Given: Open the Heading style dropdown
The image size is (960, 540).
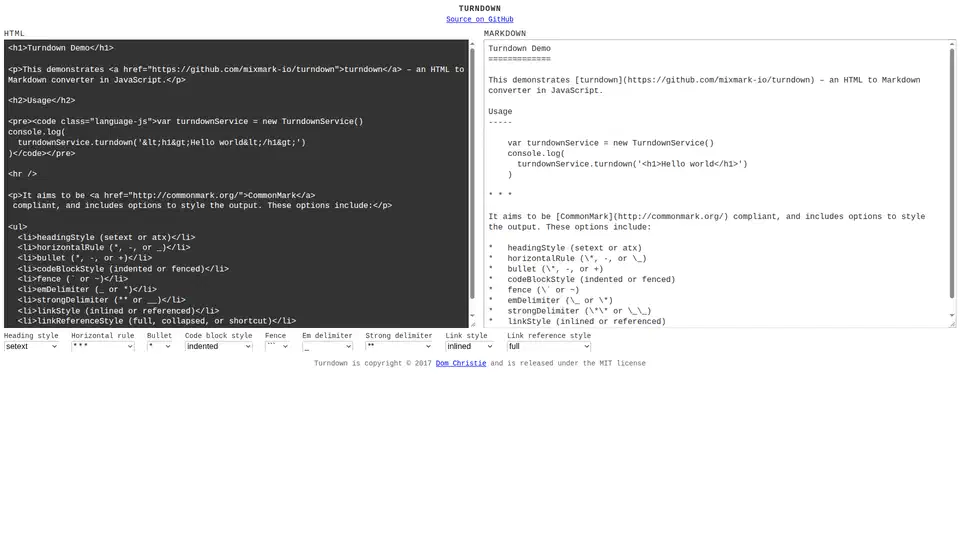Looking at the screenshot, I should point(31,347).
